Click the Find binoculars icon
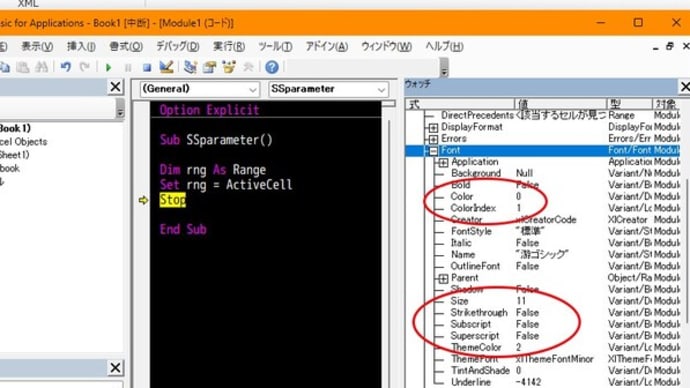 point(41,67)
